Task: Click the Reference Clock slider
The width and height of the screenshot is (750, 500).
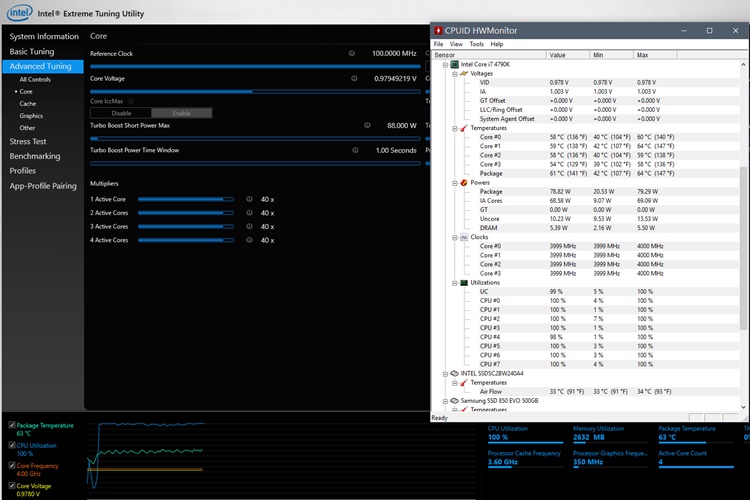Action: click(x=255, y=67)
